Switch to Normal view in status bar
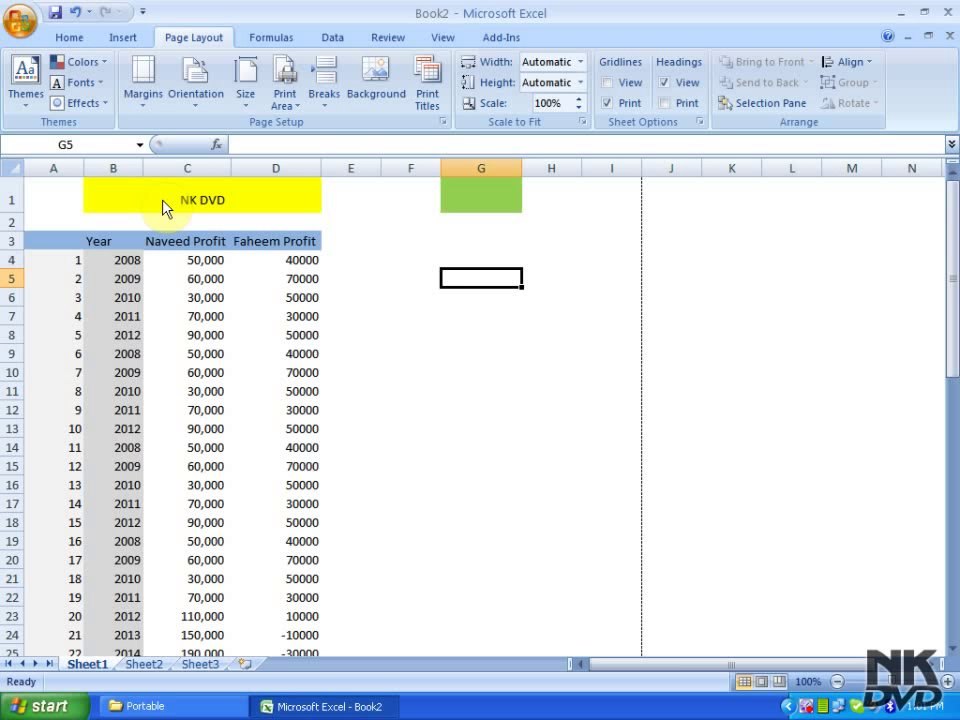960x720 pixels. pos(744,681)
